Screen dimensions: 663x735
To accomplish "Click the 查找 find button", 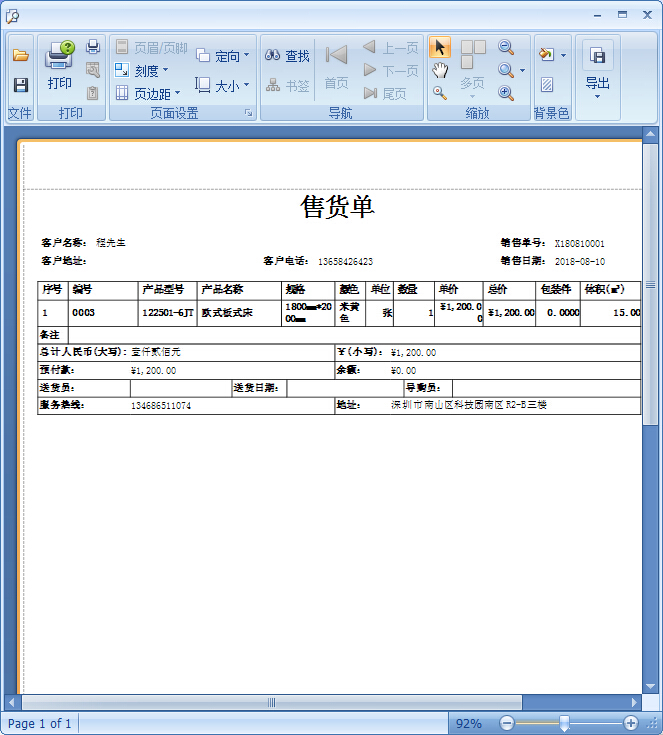I will [288, 56].
